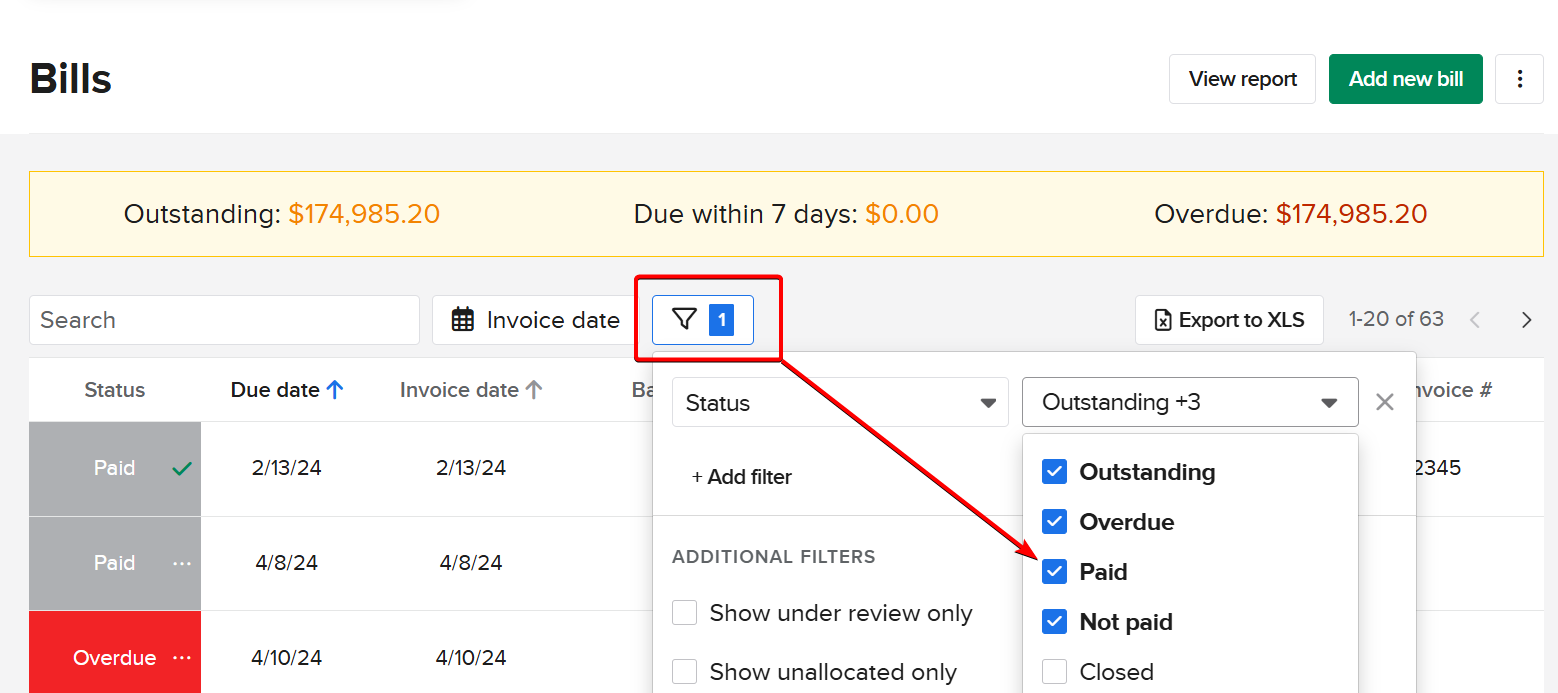Screen dimensions: 1558x693
Task: Expand the Status filter type dropdown
Action: (840, 403)
